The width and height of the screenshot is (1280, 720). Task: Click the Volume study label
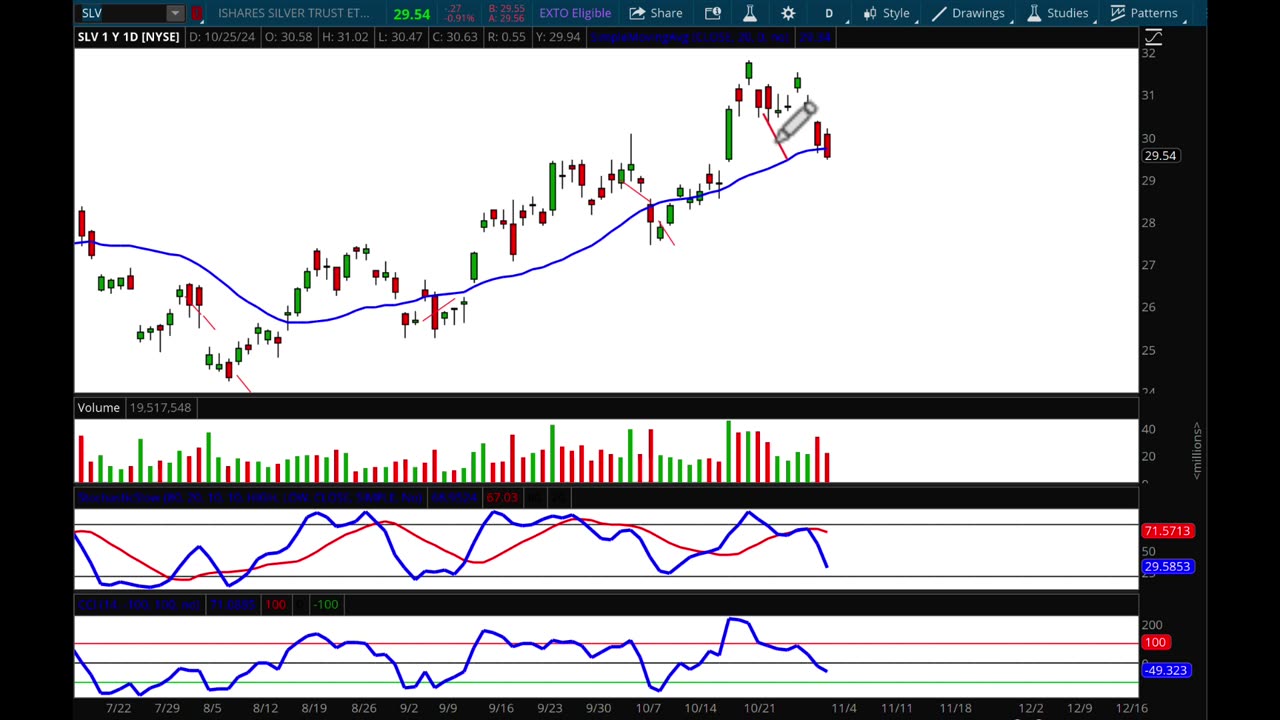click(99, 407)
